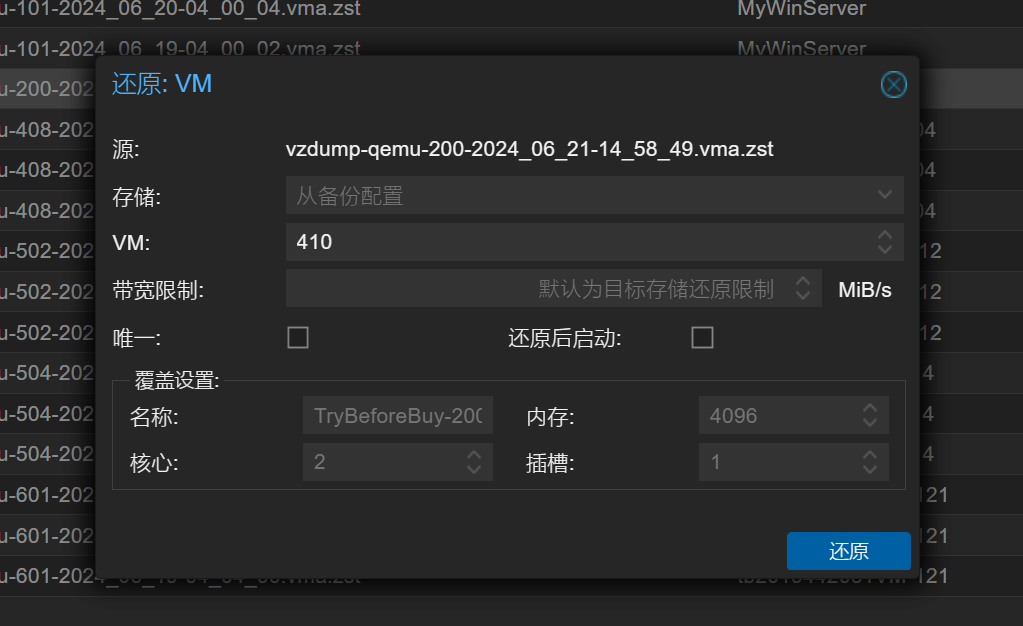Click the blue 还原 restore button
The image size is (1023, 626).
tap(848, 551)
